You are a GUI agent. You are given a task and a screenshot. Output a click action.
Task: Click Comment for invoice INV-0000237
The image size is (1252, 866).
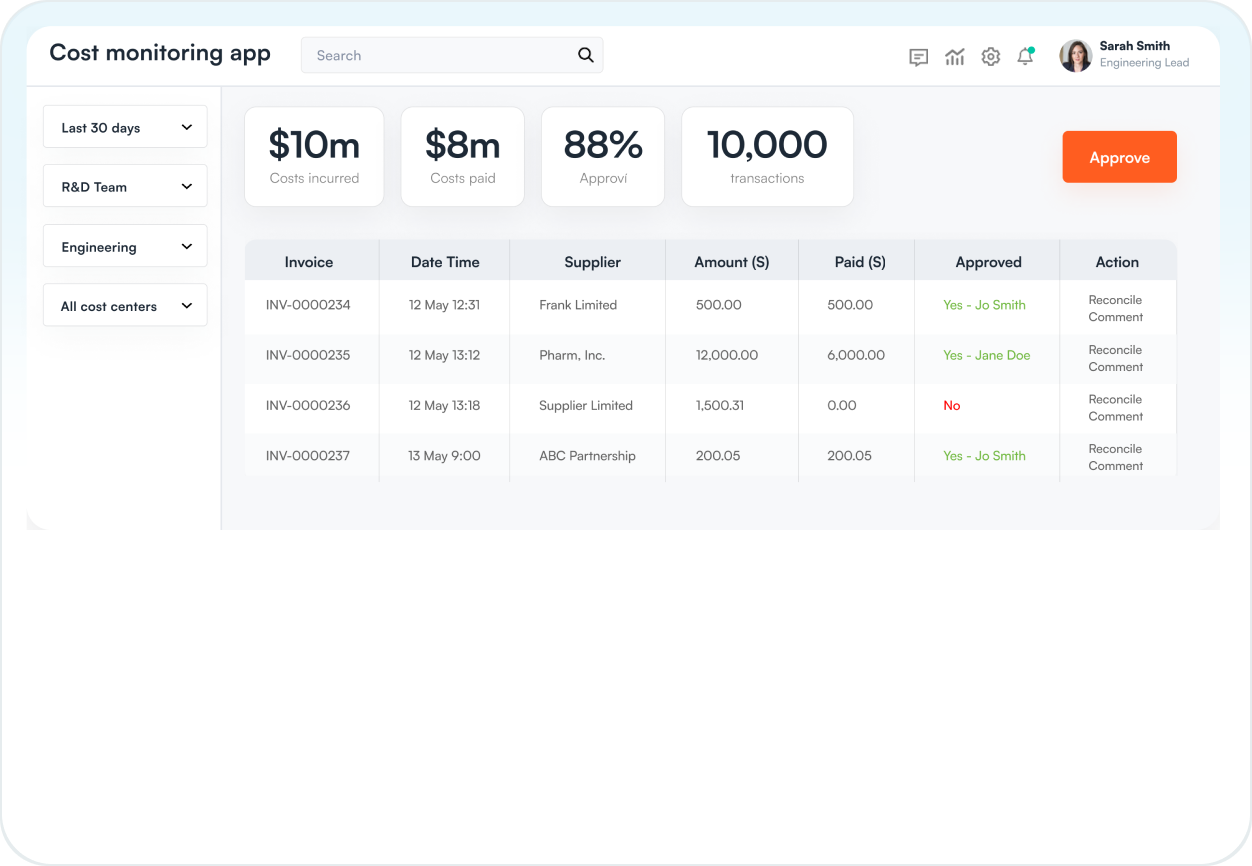click(x=1115, y=466)
